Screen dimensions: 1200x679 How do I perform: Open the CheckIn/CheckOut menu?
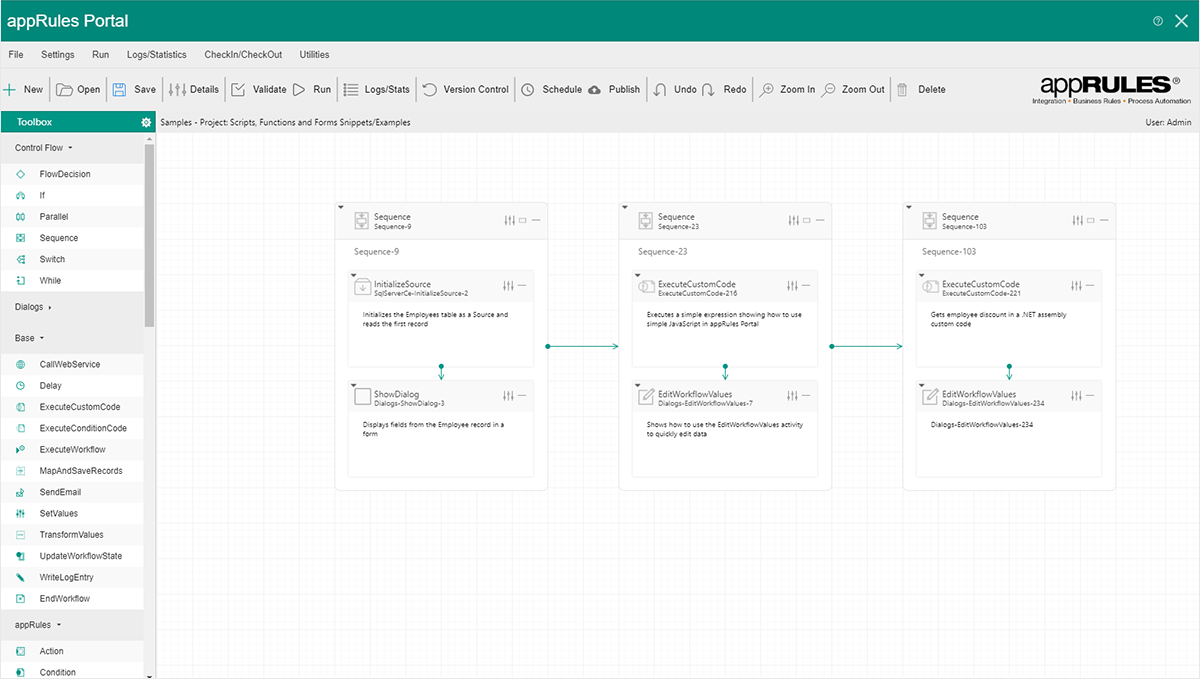click(x=243, y=55)
